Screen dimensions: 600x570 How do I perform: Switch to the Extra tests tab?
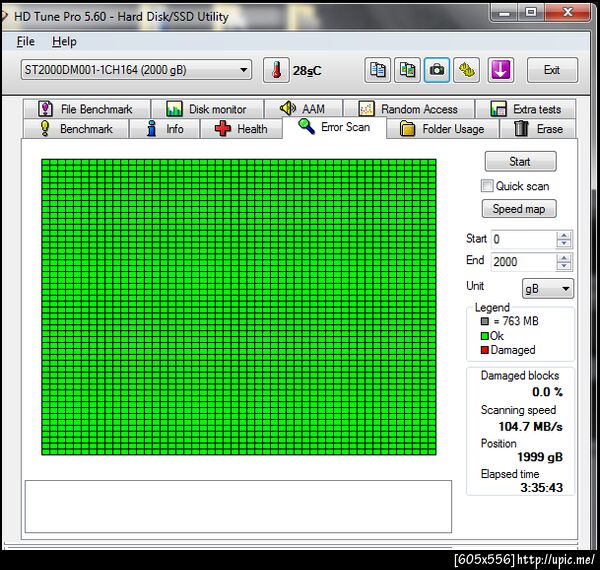(525, 109)
